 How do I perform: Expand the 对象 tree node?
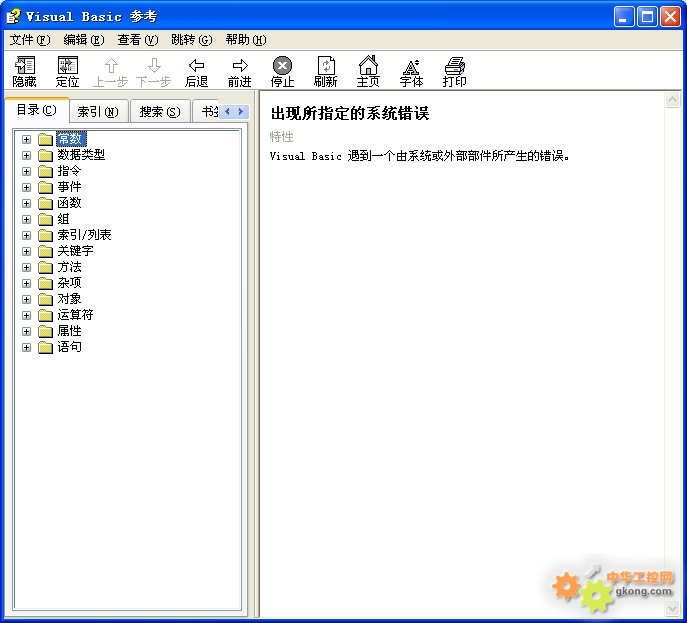pos(26,299)
